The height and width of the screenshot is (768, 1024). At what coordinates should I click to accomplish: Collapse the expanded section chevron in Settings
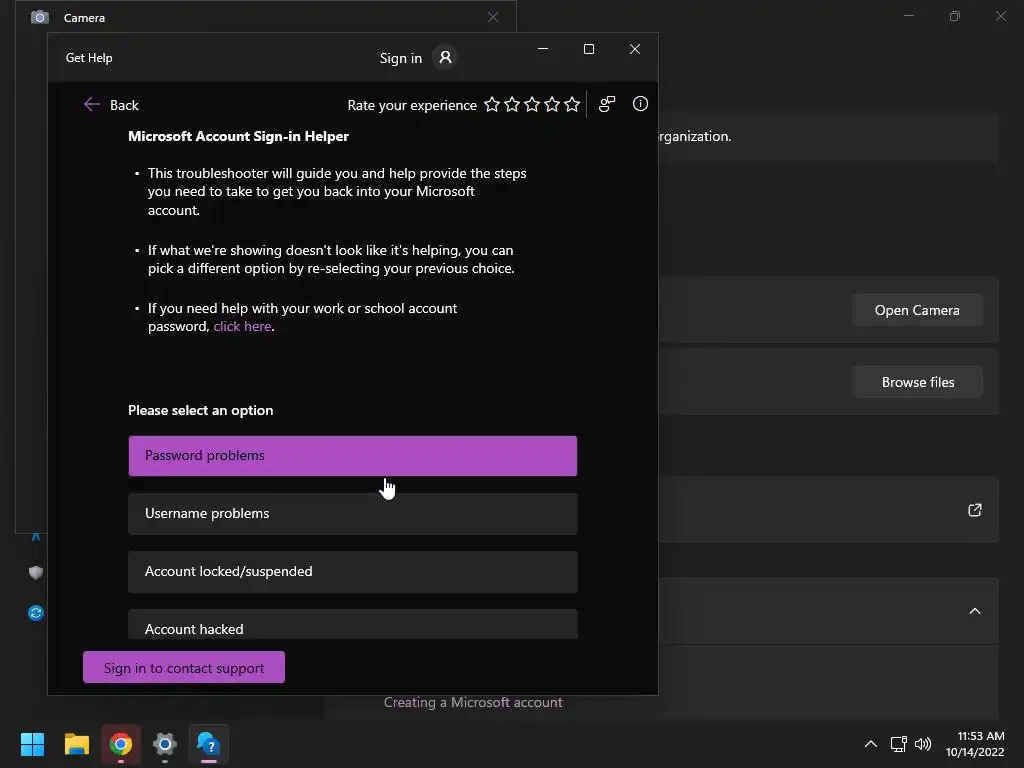tap(974, 611)
